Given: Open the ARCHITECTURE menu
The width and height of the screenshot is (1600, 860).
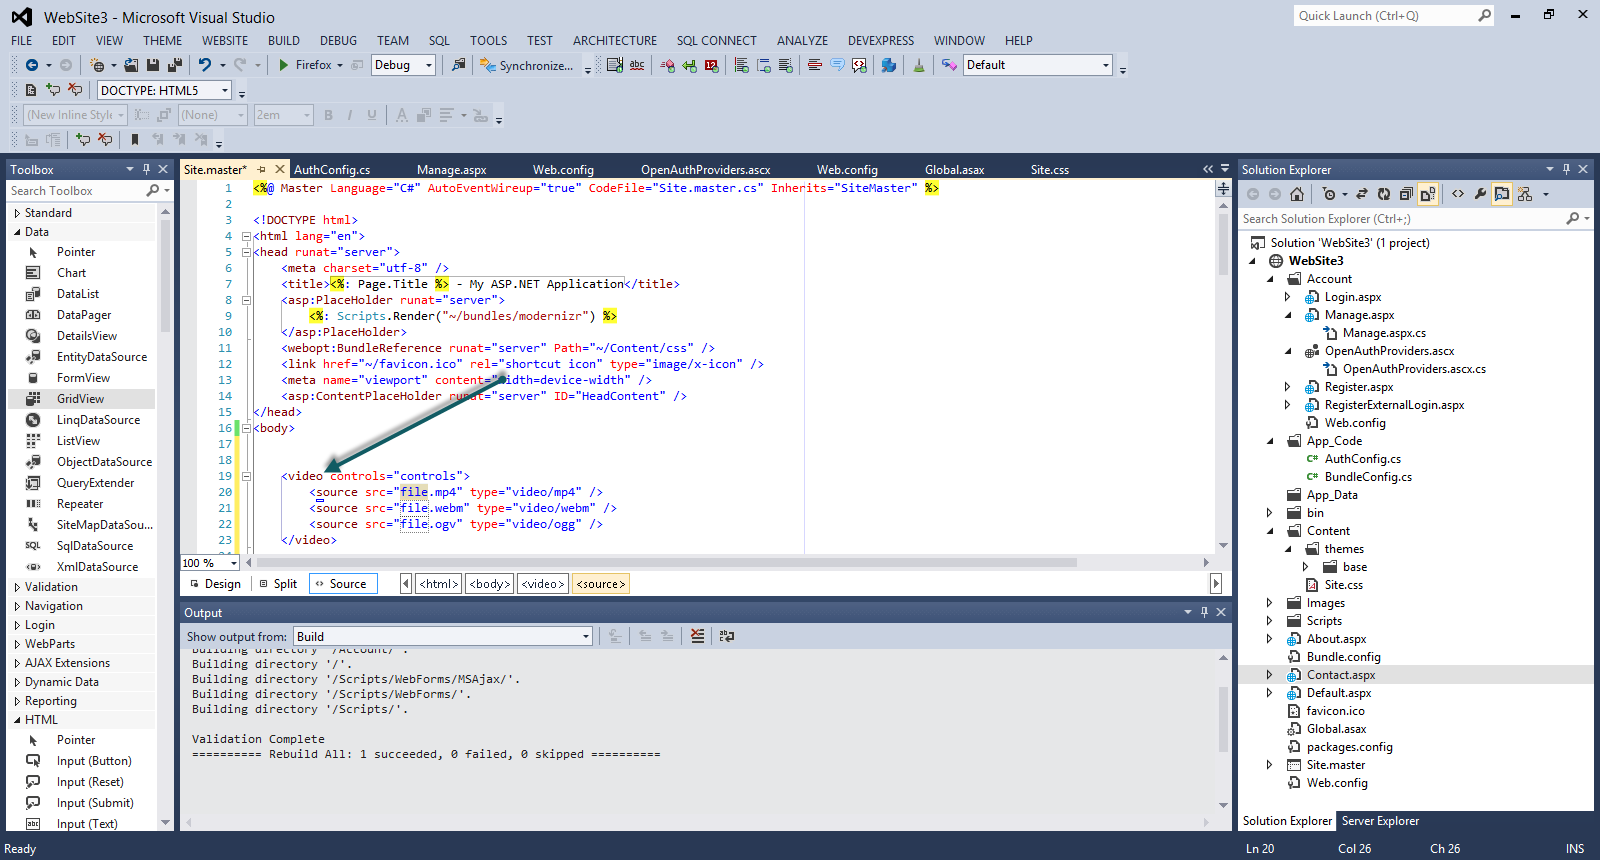Looking at the screenshot, I should click(615, 40).
